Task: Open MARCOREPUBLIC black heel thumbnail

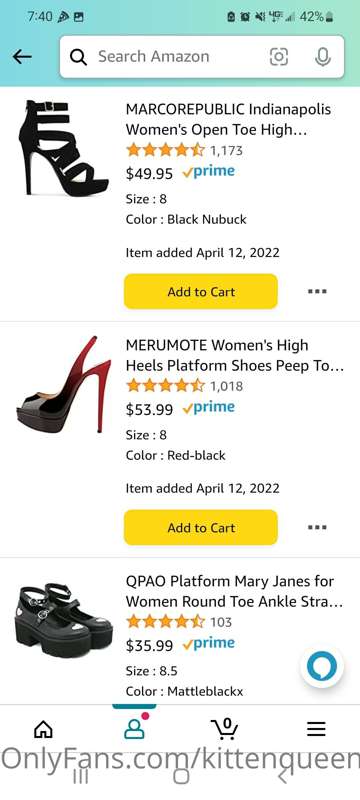Action: 64,148
